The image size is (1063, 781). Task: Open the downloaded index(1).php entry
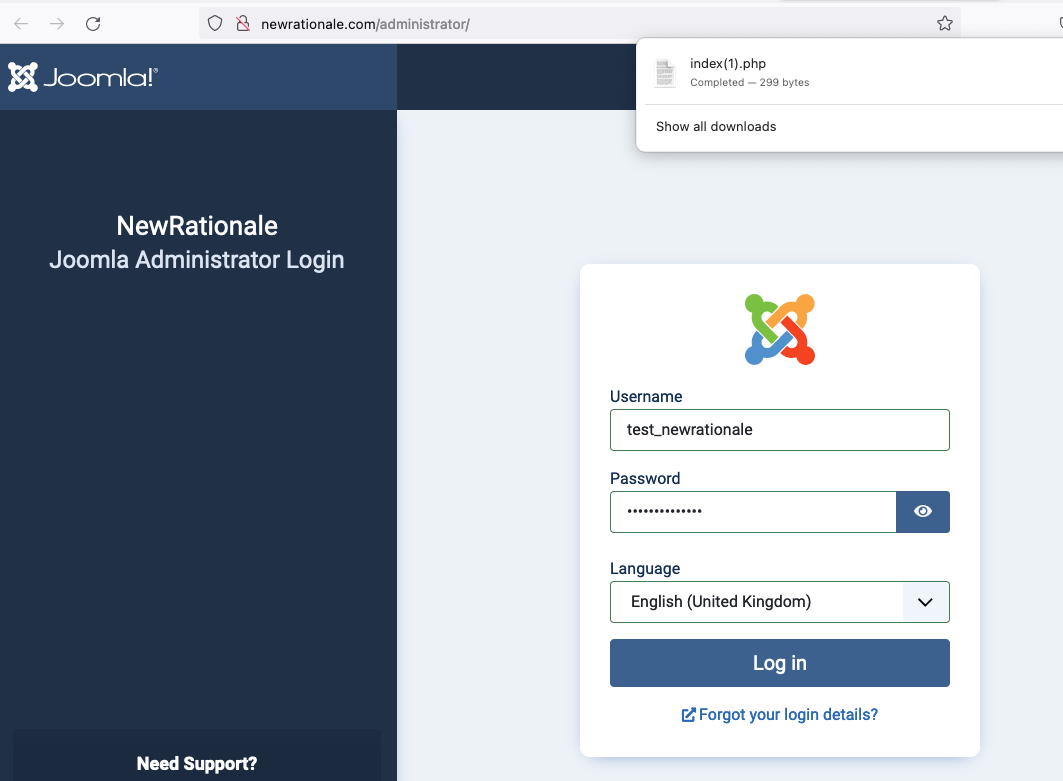[x=854, y=73]
